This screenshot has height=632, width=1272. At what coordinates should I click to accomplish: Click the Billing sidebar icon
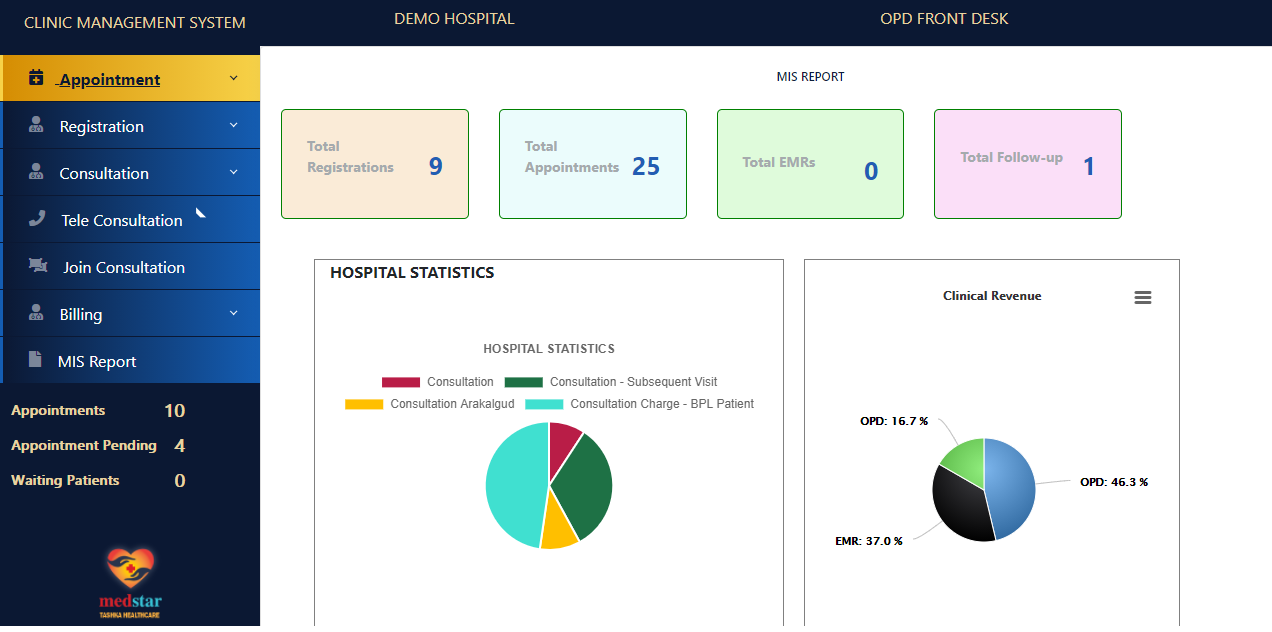coord(37,313)
